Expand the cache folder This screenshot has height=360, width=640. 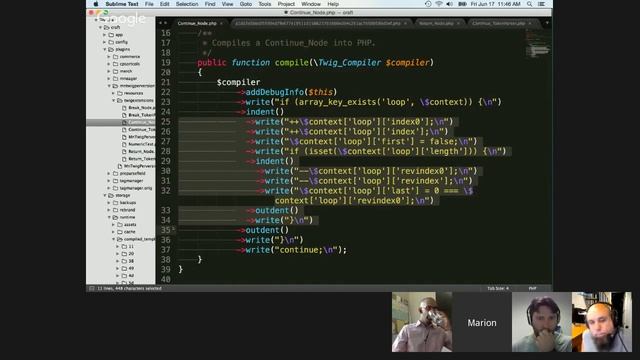(113, 232)
